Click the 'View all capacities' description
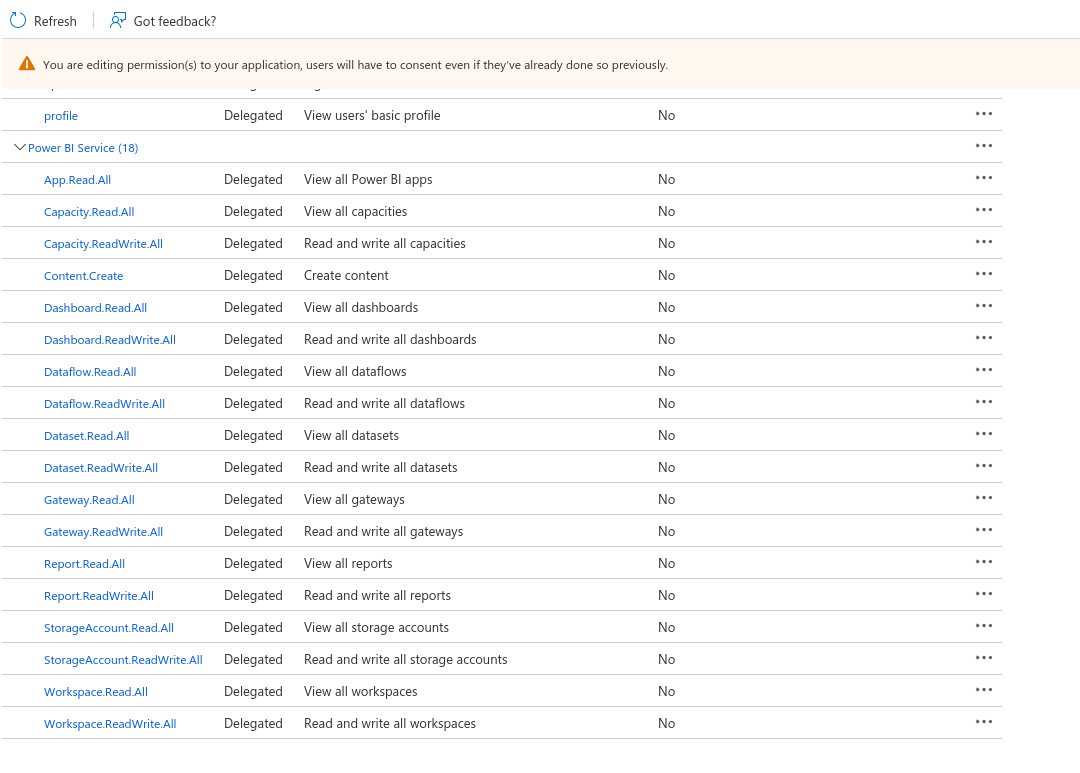This screenshot has height=773, width=1080. (355, 212)
